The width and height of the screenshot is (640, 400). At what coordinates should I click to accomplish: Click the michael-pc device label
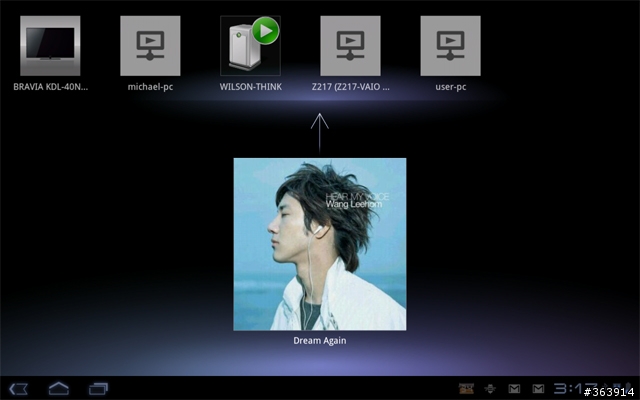150,87
